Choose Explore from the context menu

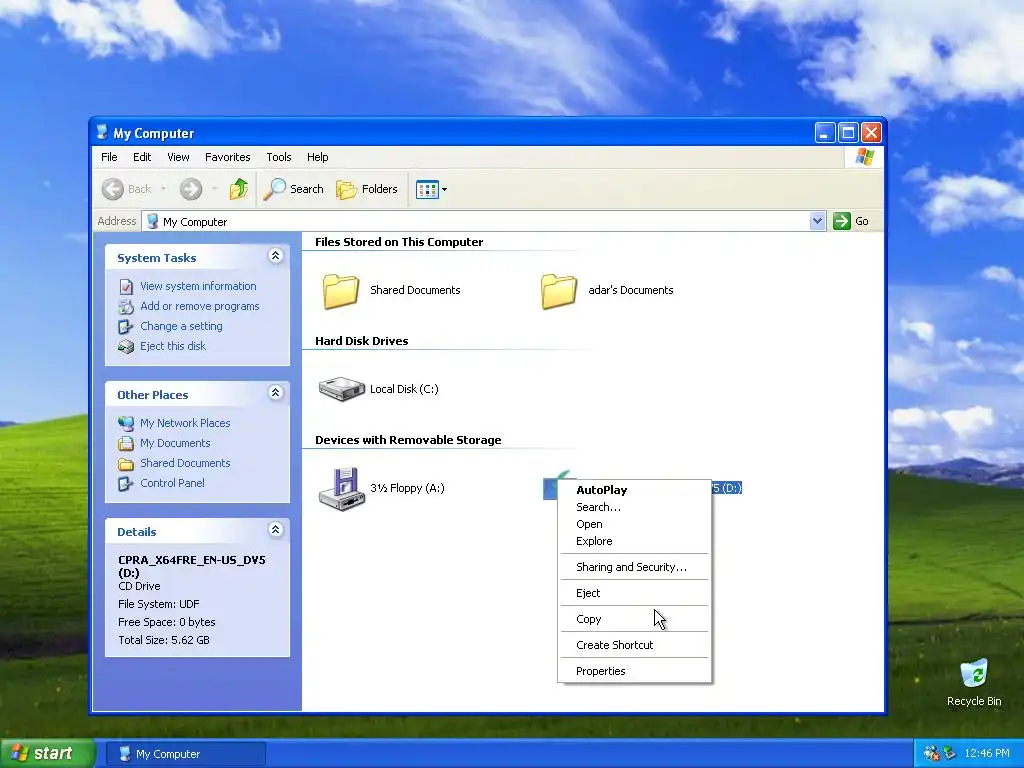point(634,541)
